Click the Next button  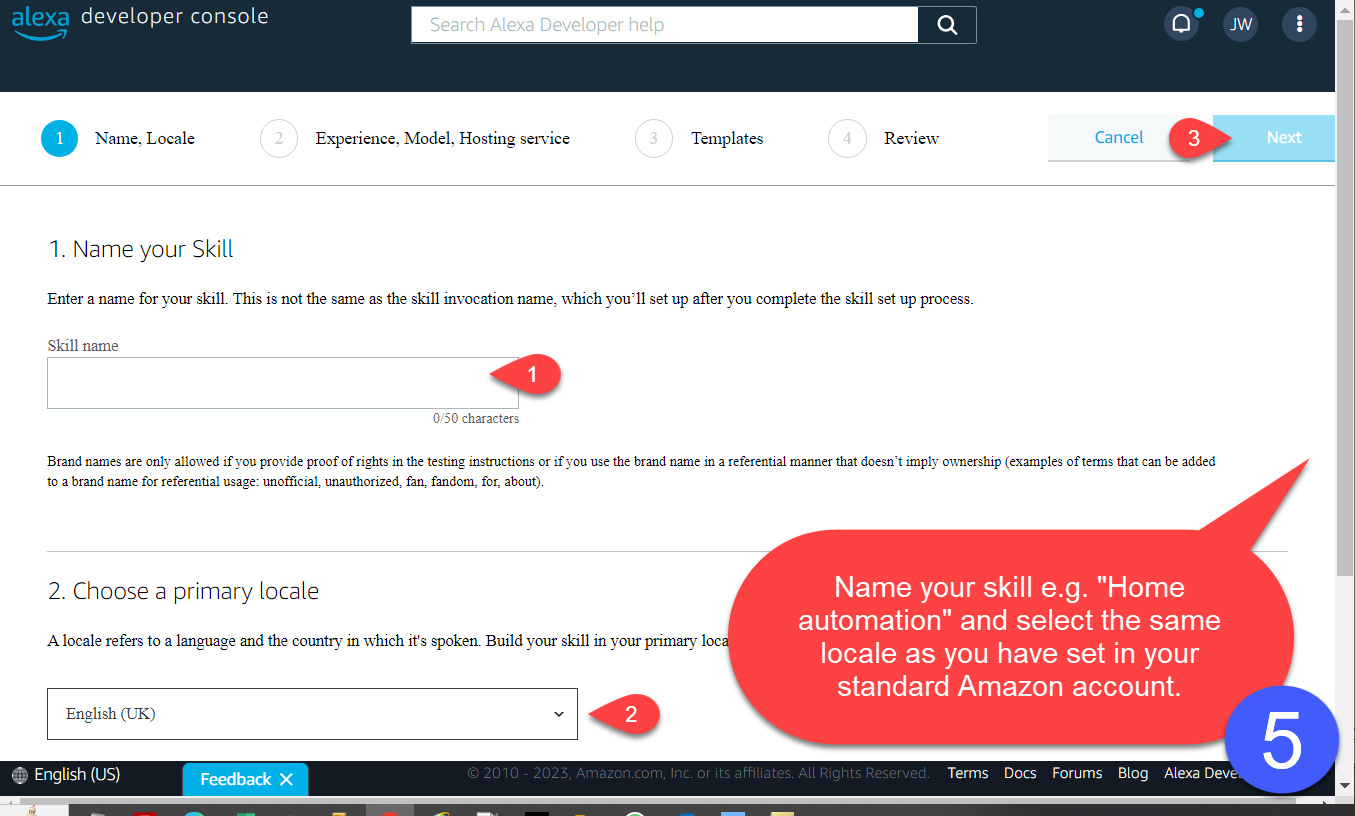(x=1283, y=138)
